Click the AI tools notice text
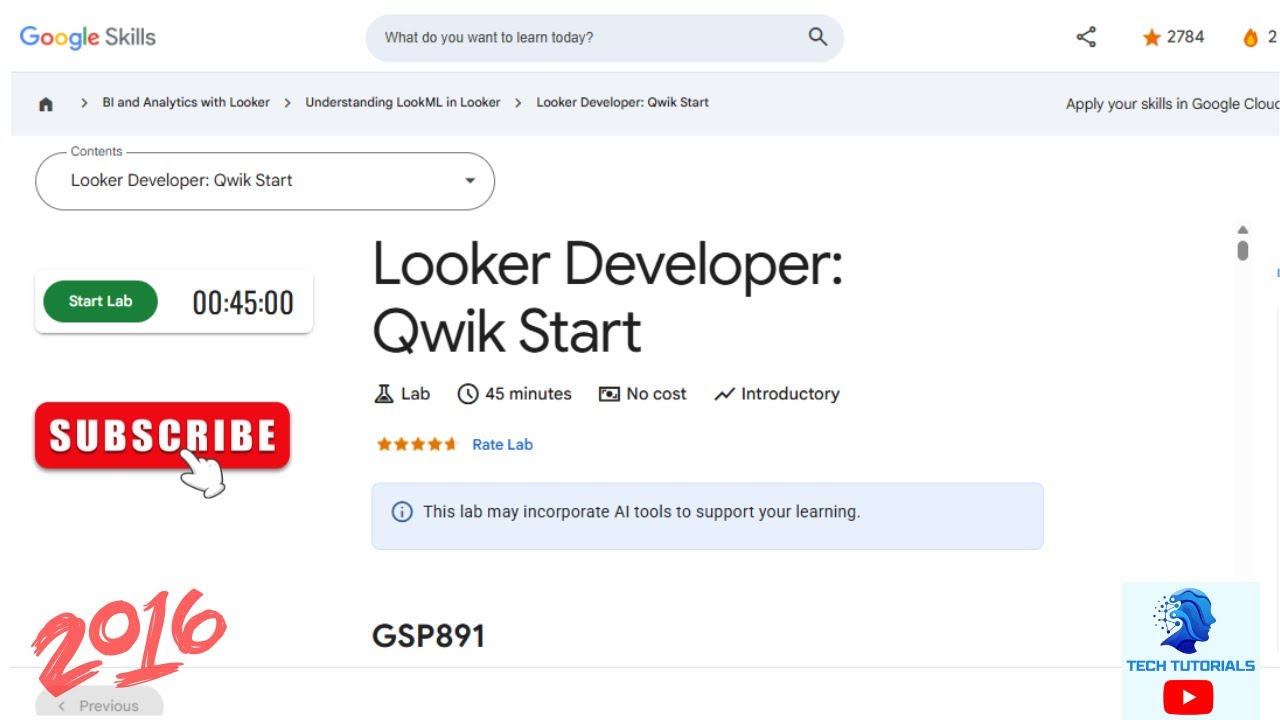Screen dimensions: 1280x720 (x=641, y=512)
